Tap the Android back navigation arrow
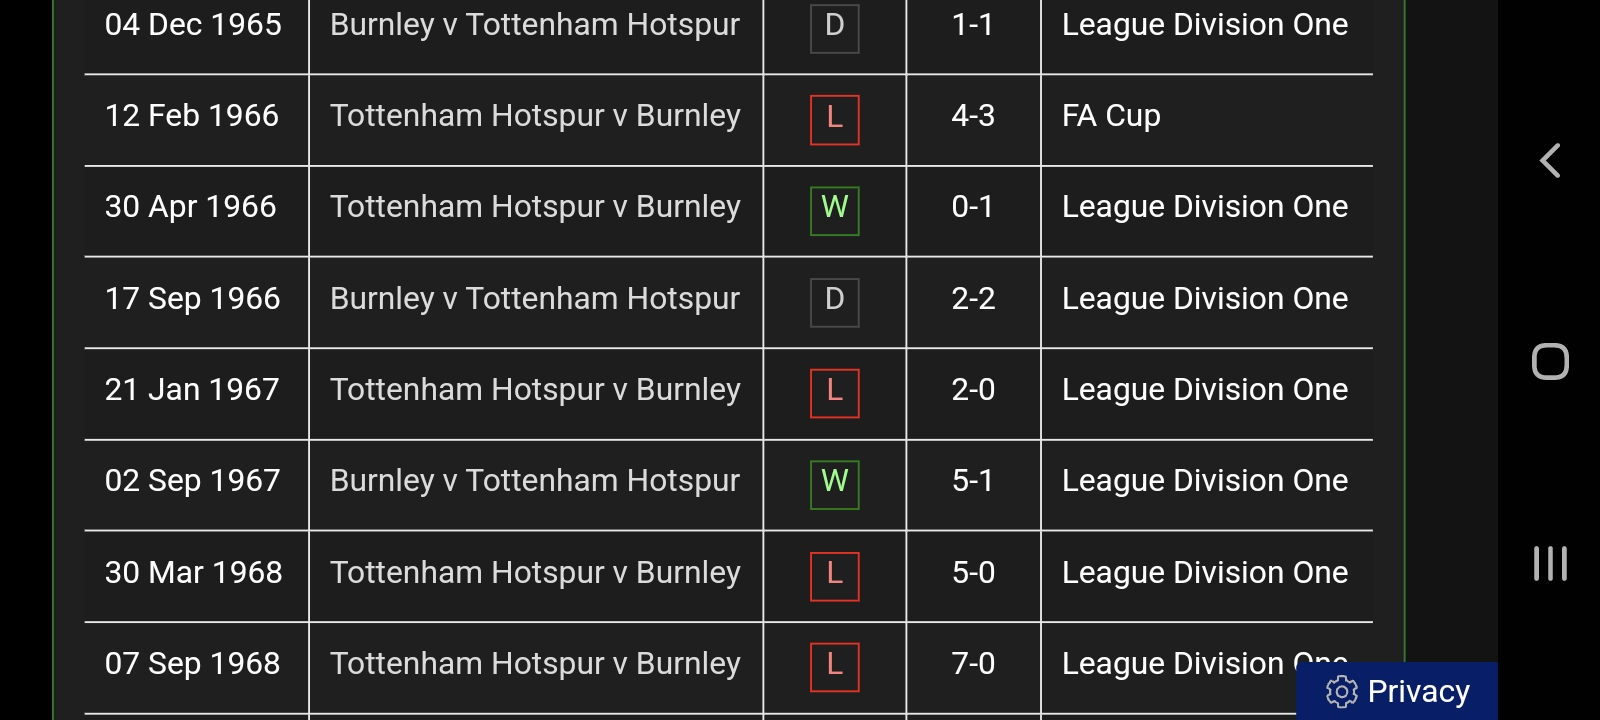 pos(1550,161)
